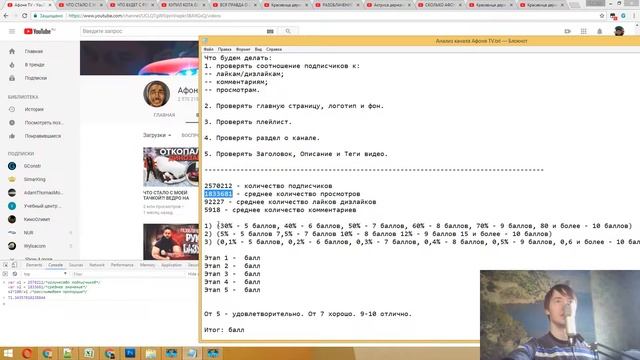The width and height of the screenshot is (640, 360).
Task: Open the ЧТО СТАЛО С МОЕЙ ТАЧКОЙ video title
Action: click(x=166, y=195)
